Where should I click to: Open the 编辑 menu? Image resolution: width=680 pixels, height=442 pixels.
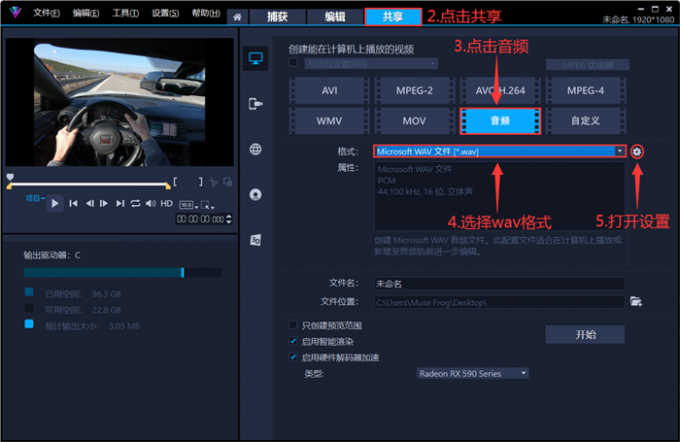click(x=85, y=13)
